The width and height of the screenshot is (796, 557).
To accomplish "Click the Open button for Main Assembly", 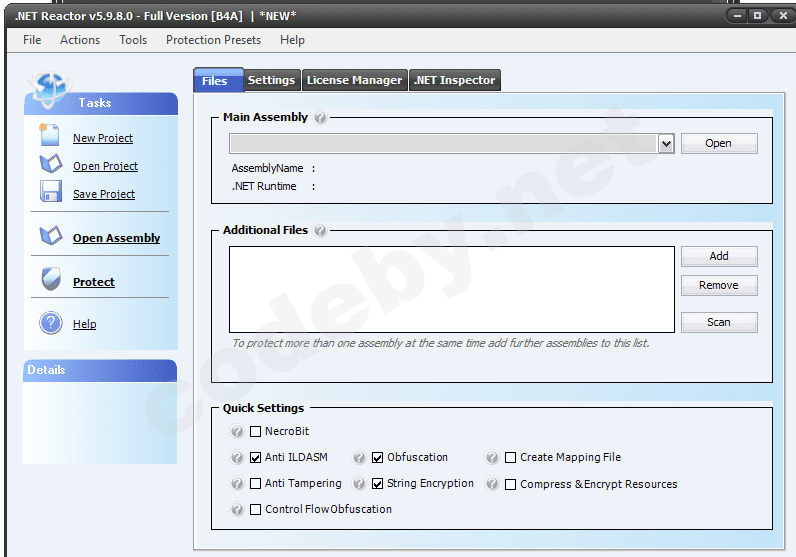I will 719,144.
